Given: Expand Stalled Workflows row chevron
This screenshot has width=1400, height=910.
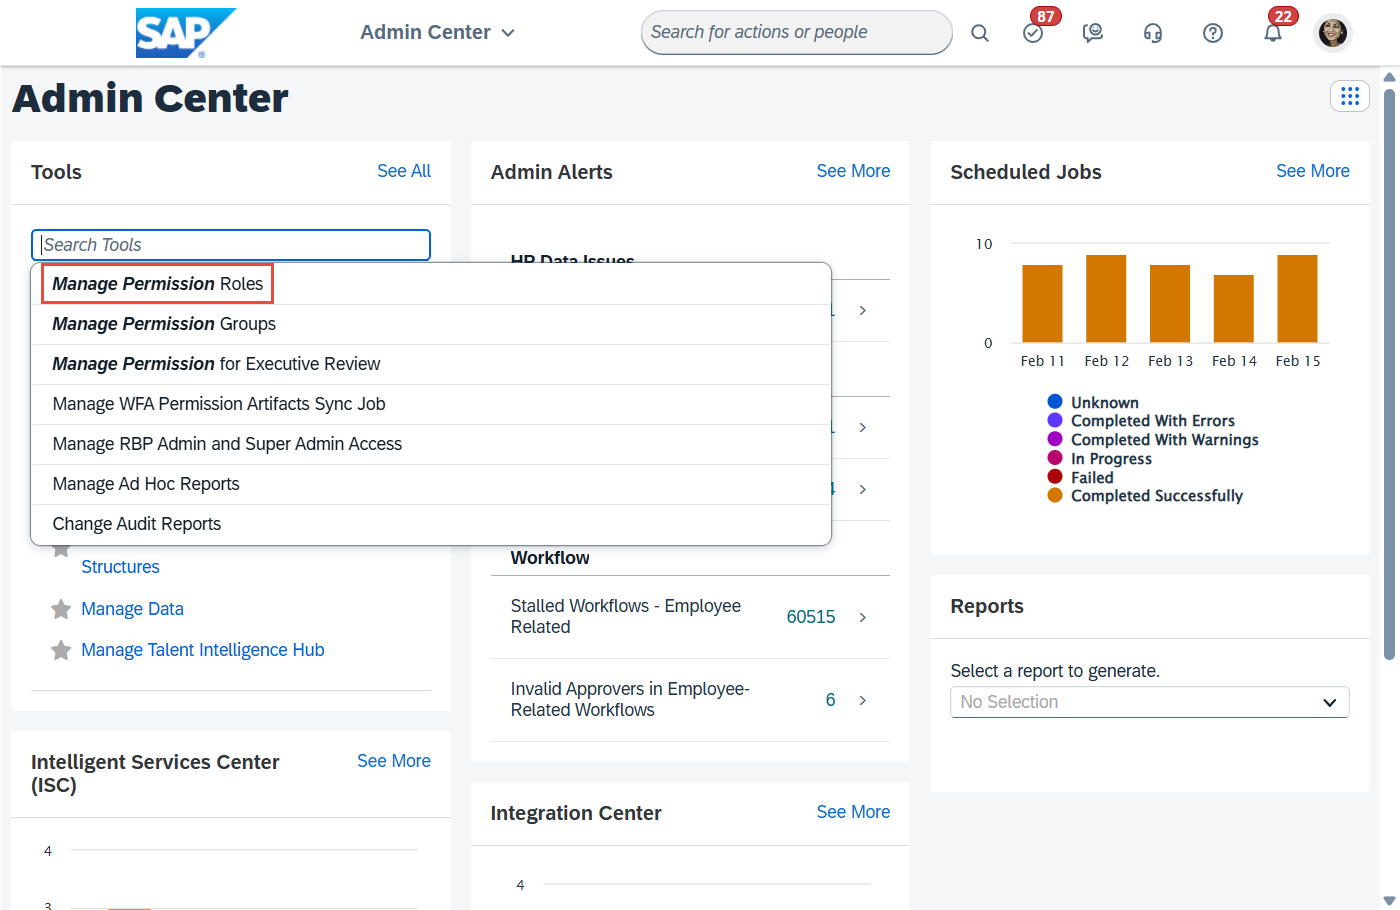Looking at the screenshot, I should point(862,617).
